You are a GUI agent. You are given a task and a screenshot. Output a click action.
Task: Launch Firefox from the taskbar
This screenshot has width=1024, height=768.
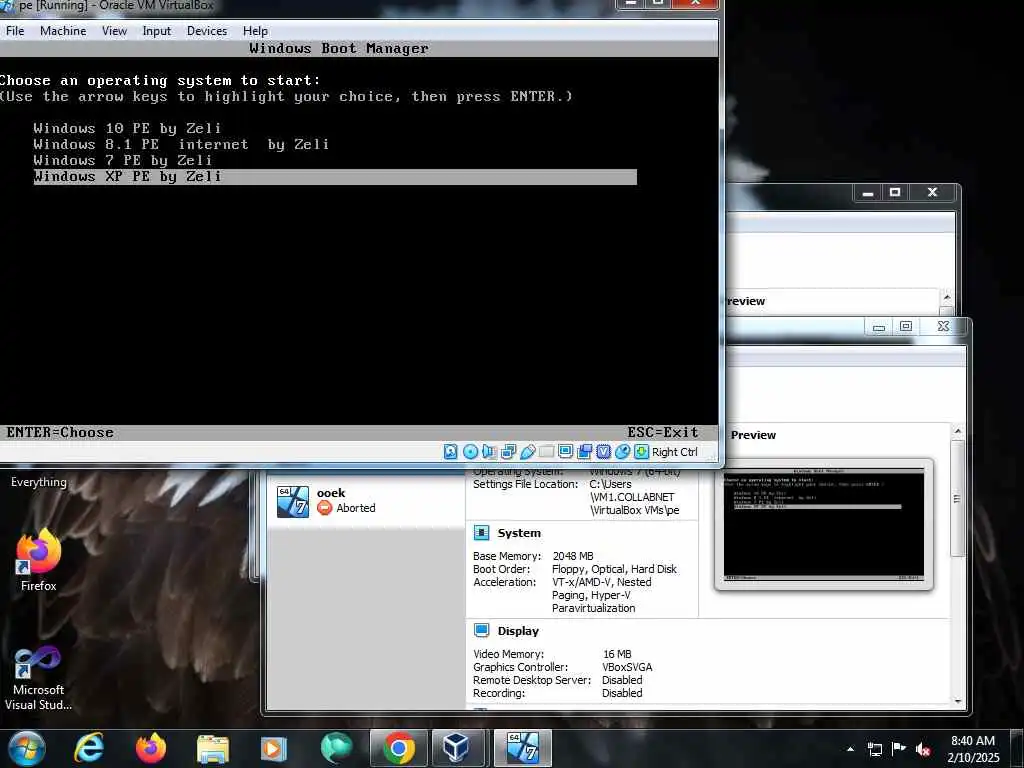tap(150, 748)
